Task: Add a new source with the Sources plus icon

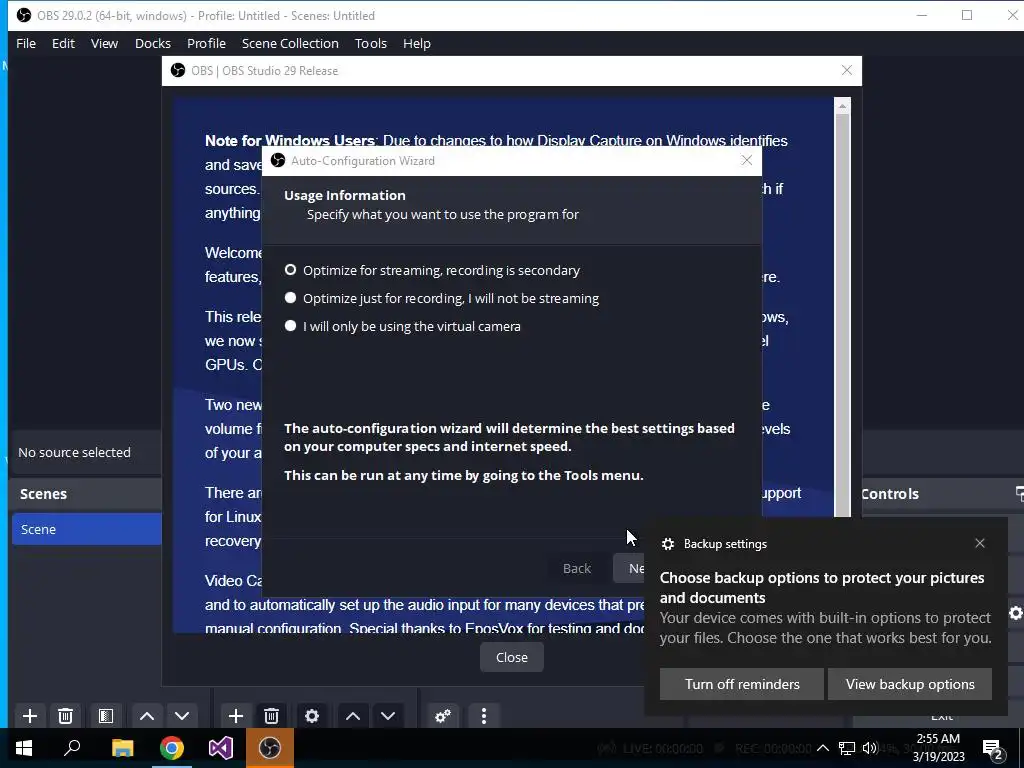Action: coord(236,716)
